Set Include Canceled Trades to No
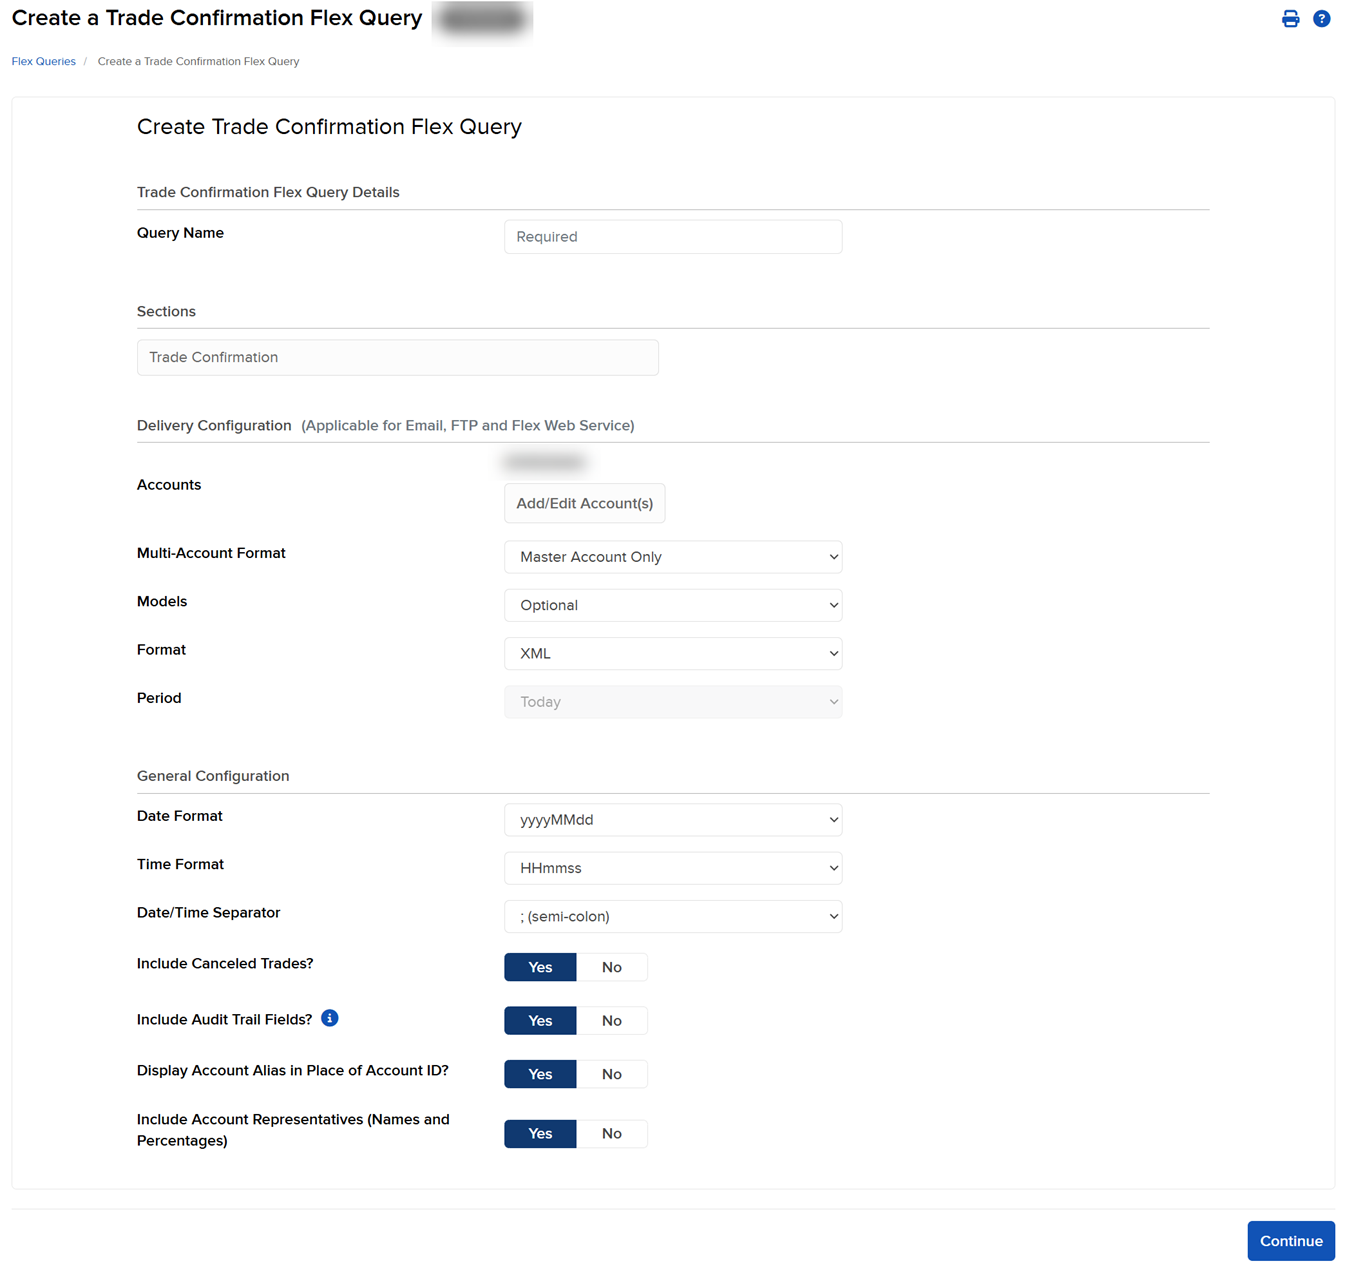Screen dimensions: 1345x1268 click(611, 967)
